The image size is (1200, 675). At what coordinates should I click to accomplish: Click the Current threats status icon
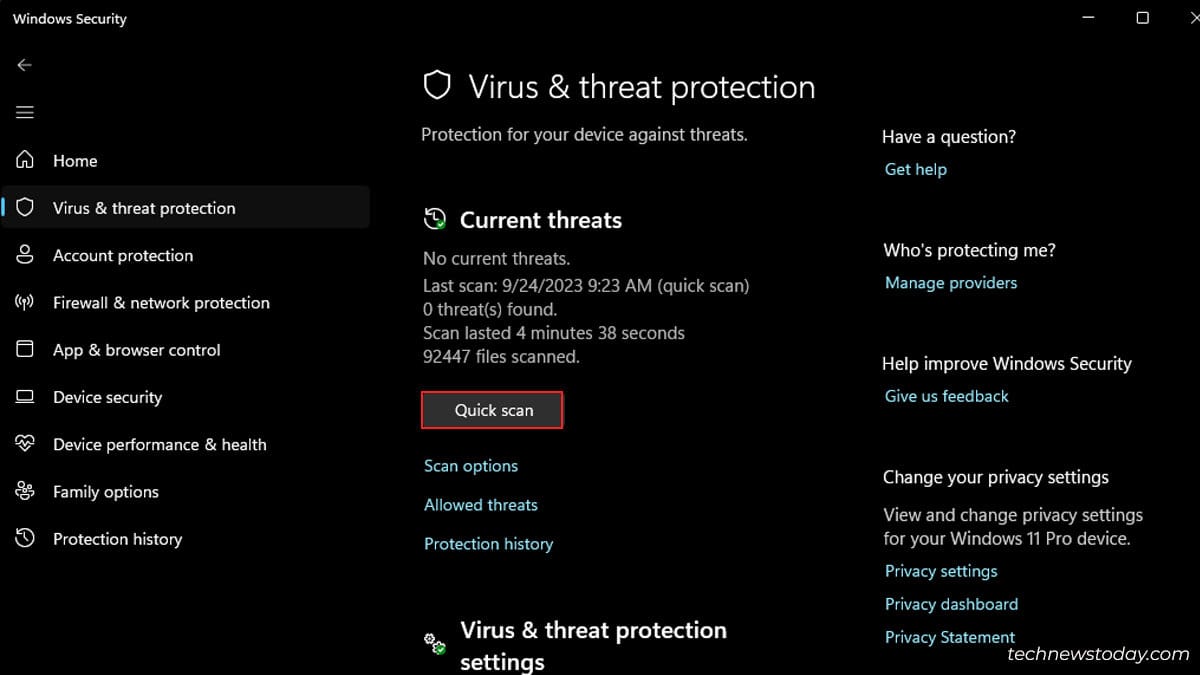pyautogui.click(x=434, y=218)
